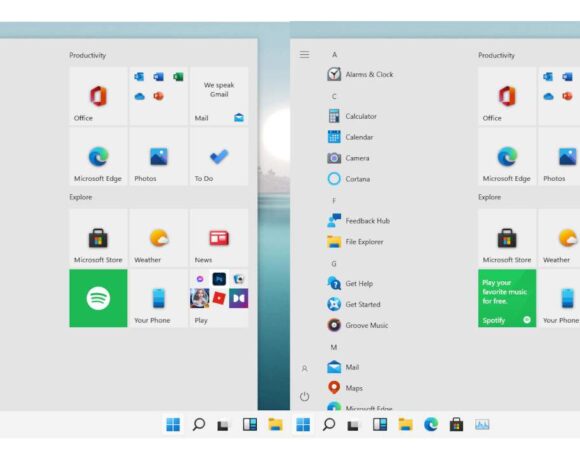The width and height of the screenshot is (580, 460).
Task: Open the Play folder tile label
Action: tap(201, 320)
